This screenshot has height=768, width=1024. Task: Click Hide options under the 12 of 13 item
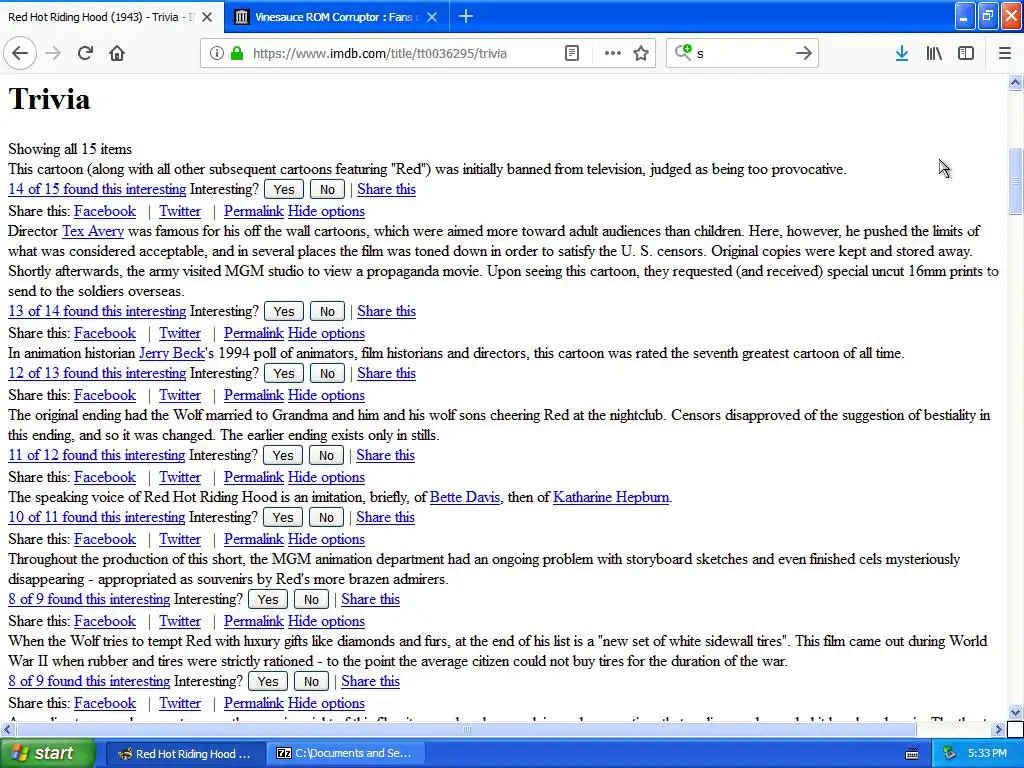coord(327,395)
